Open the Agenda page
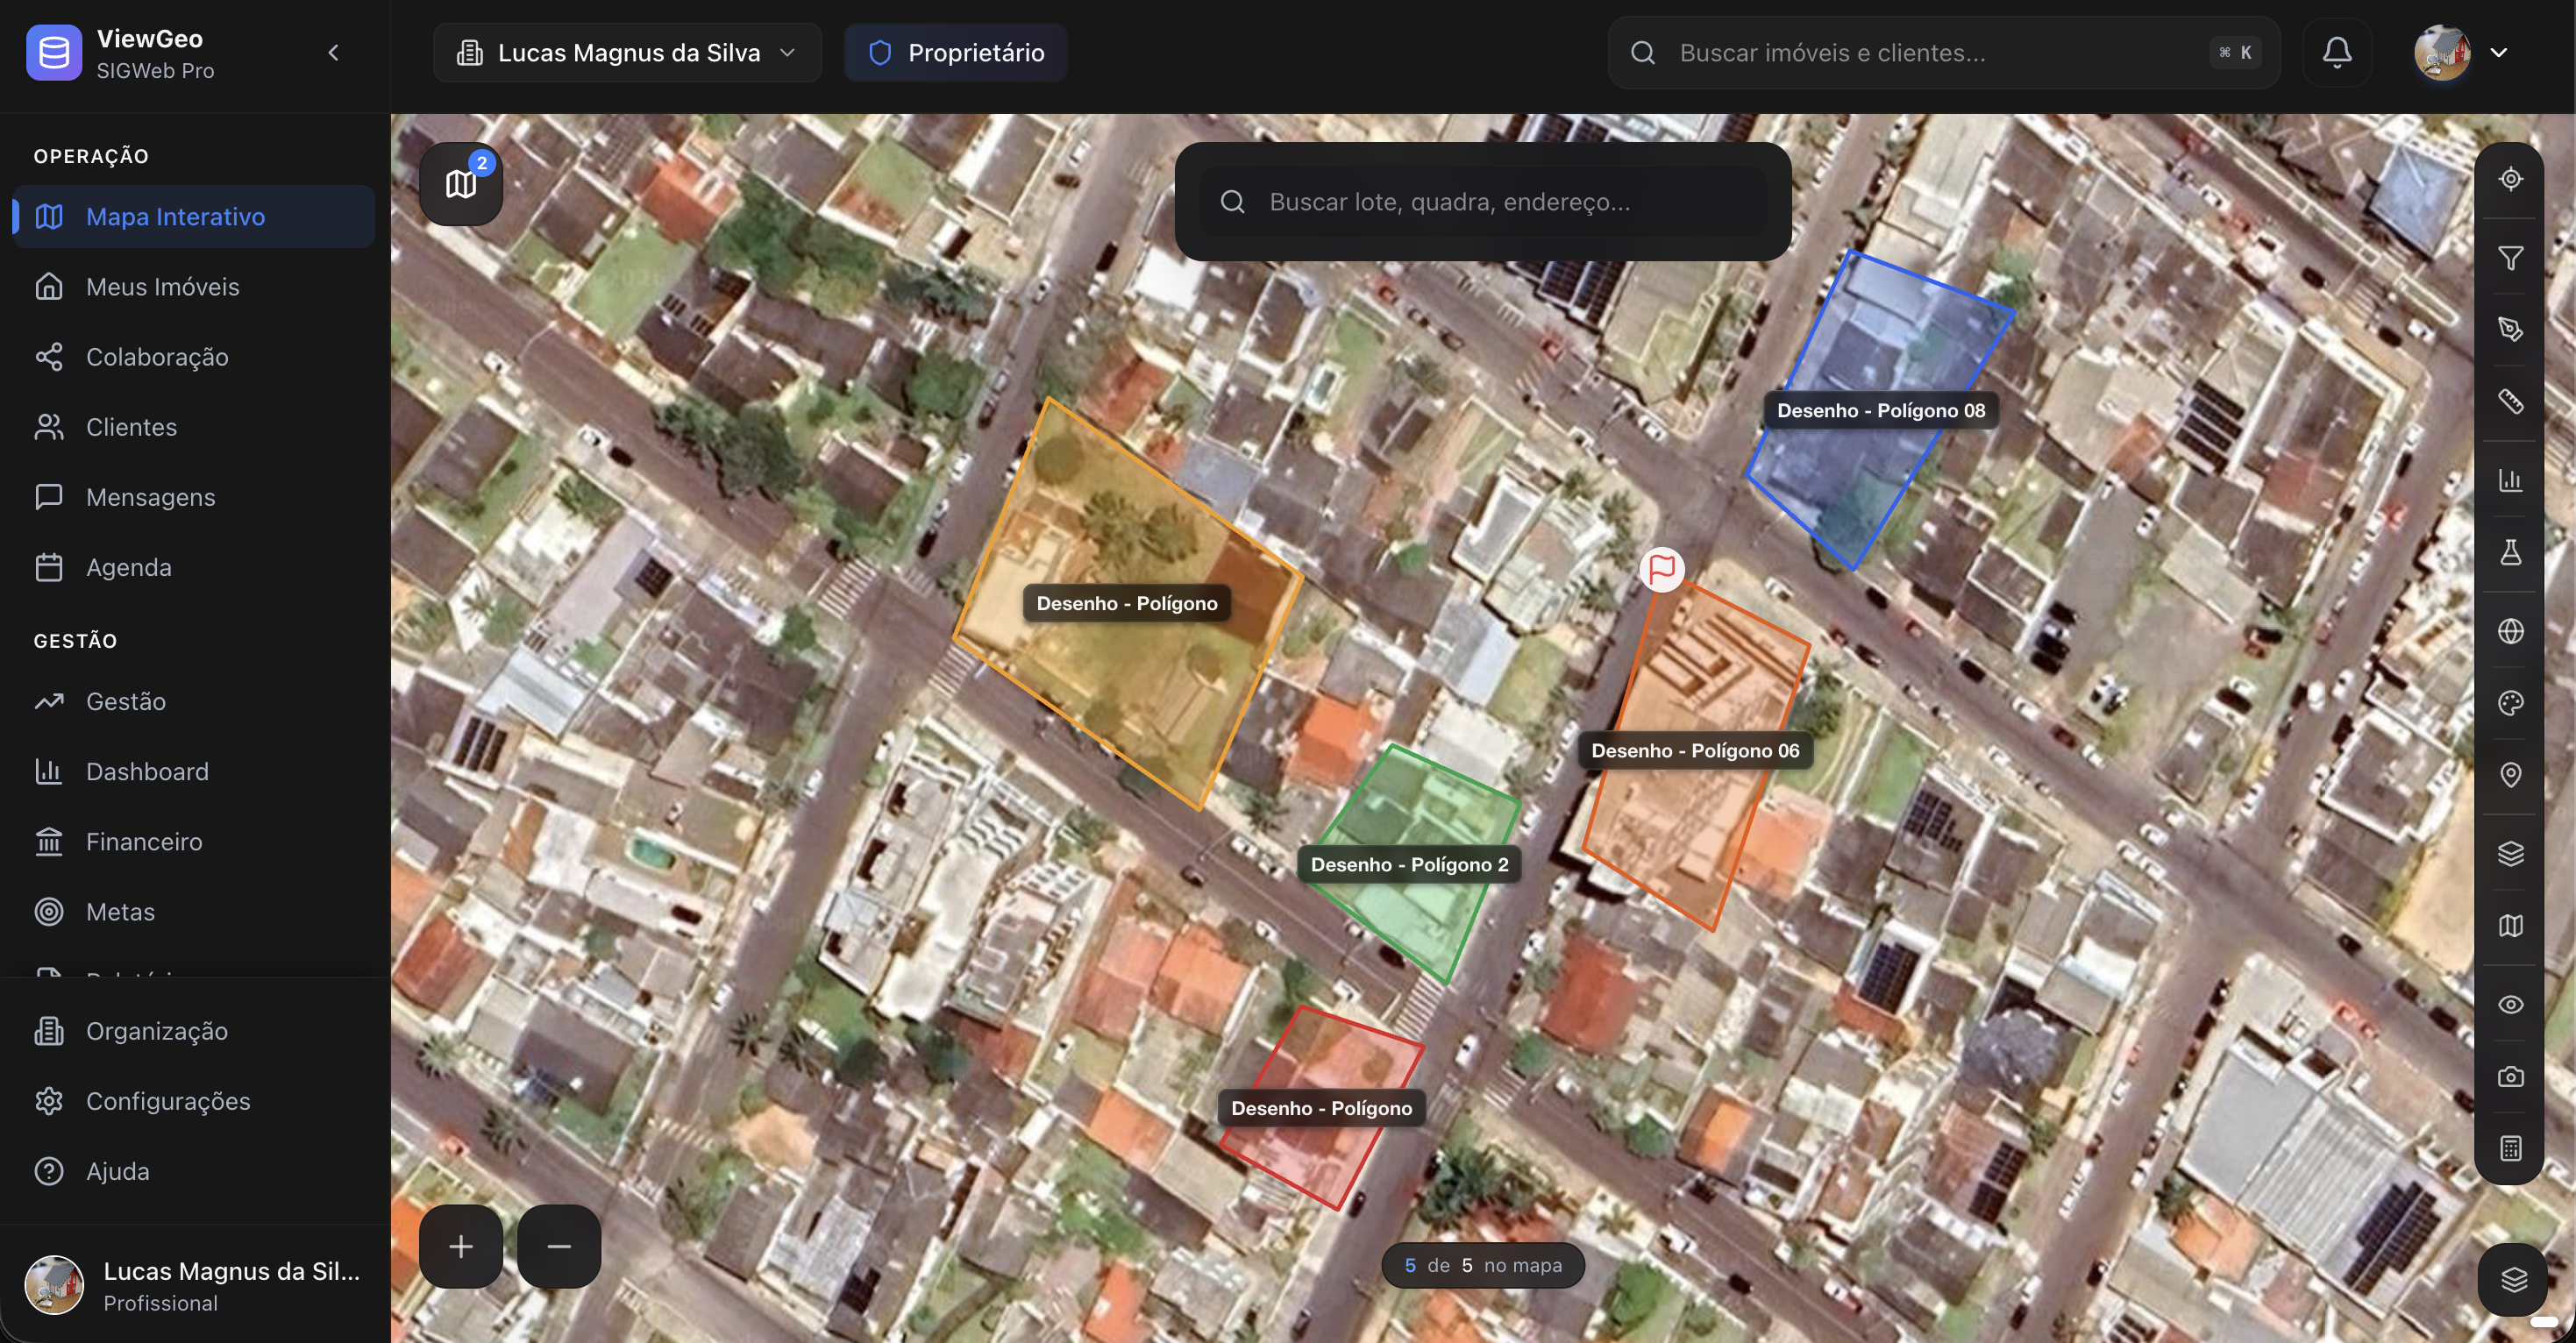This screenshot has height=1343, width=2576. (x=194, y=567)
